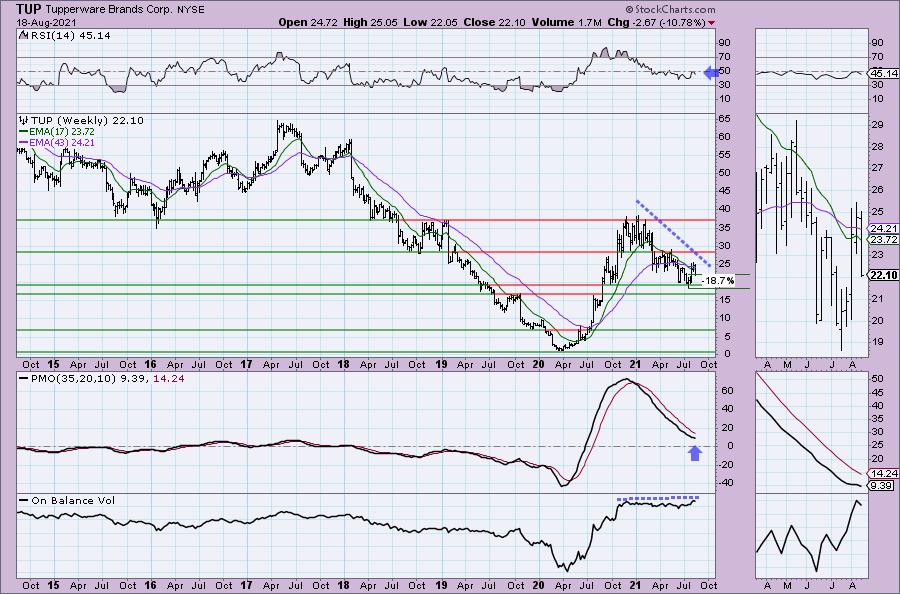The height and width of the screenshot is (594, 900).
Task: Click year 21 on the price chart time axis
Action: (635, 364)
